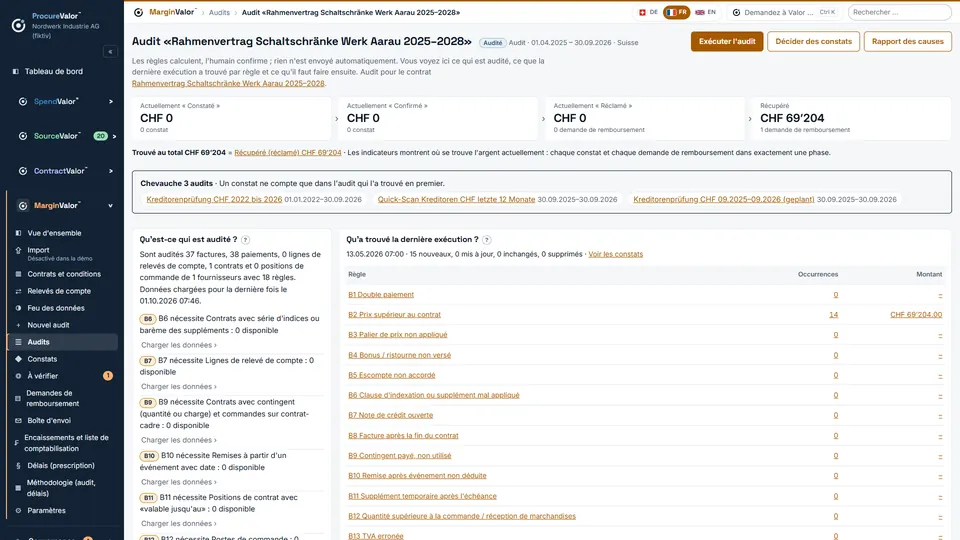Click the Tableau de bord icon
The image size is (960, 540).
click(x=16, y=72)
